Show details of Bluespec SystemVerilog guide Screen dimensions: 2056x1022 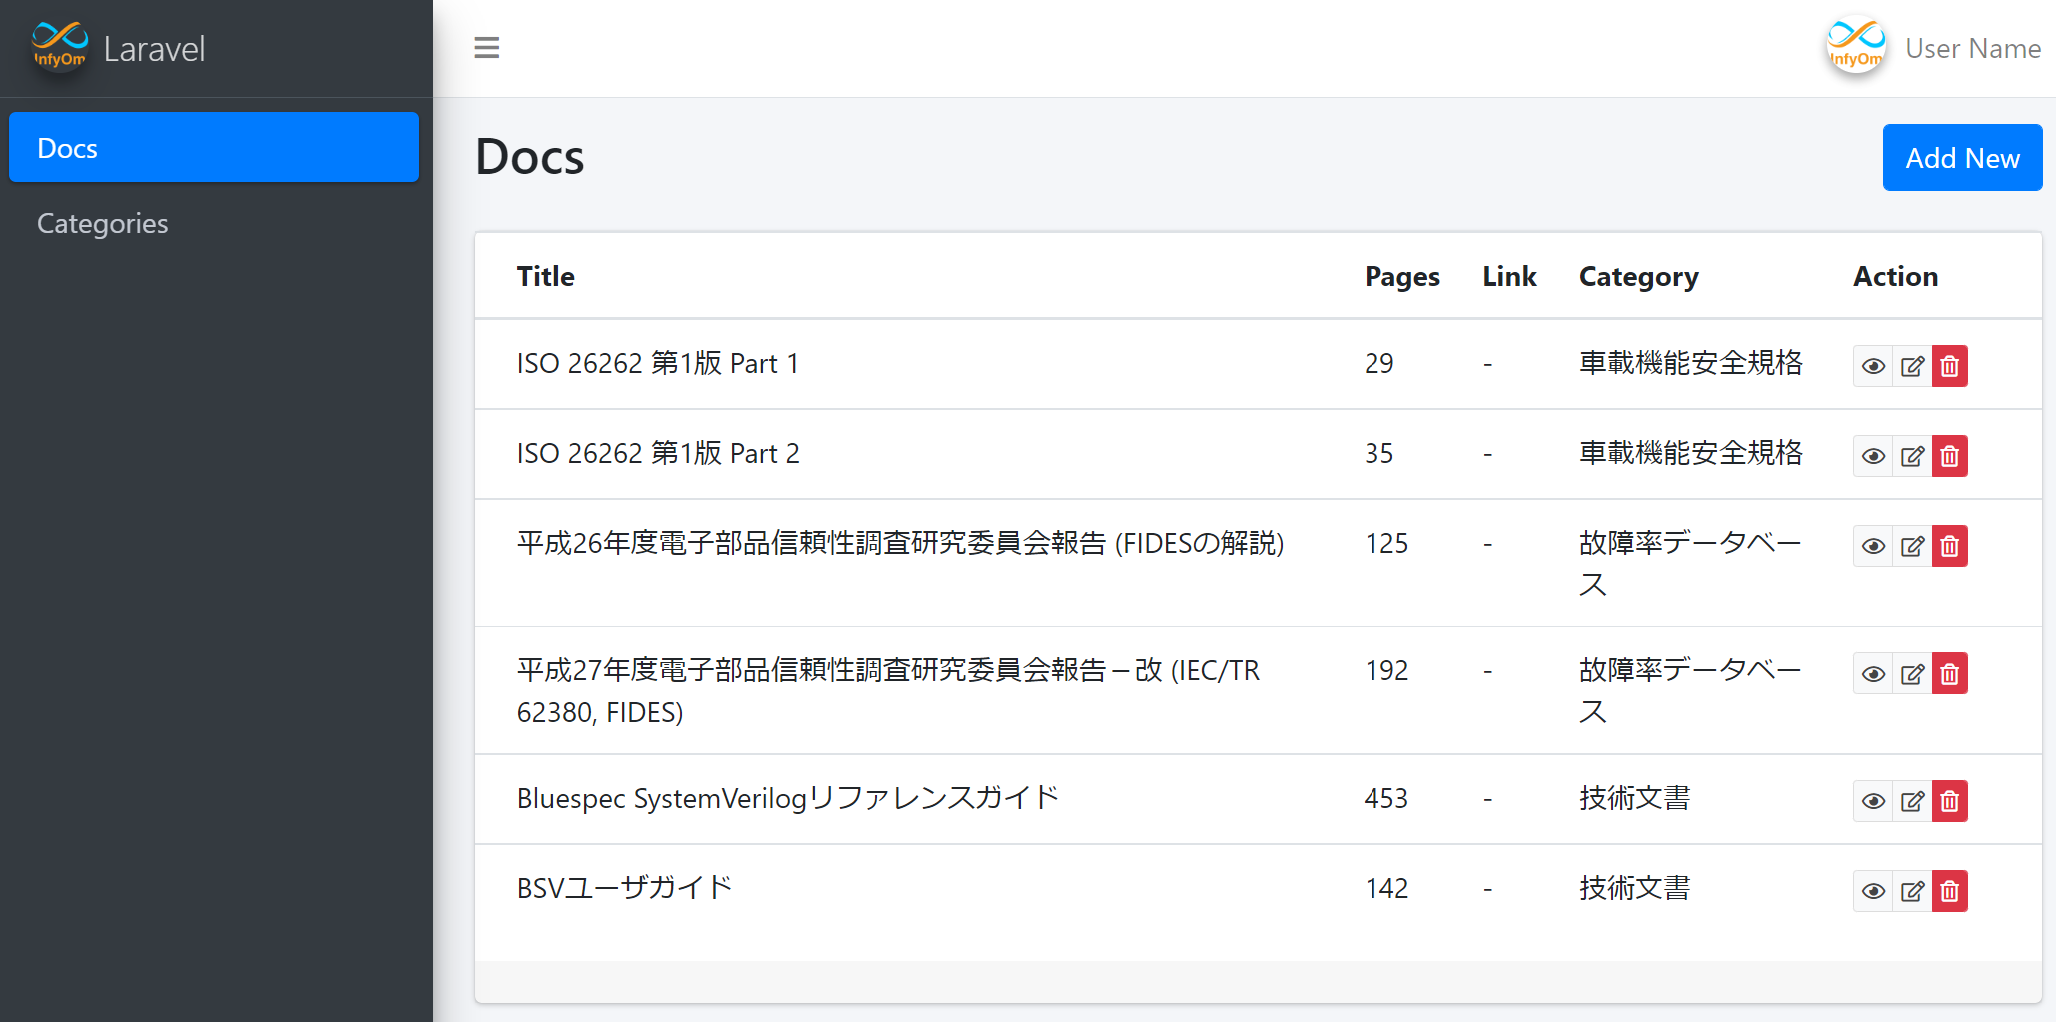1873,801
